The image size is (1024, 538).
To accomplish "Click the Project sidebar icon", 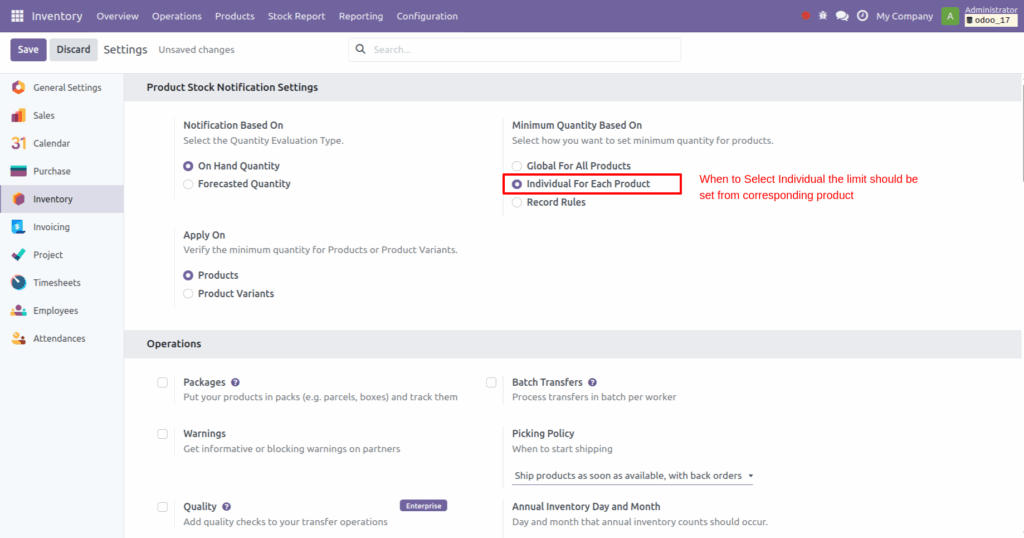I will 18,255.
